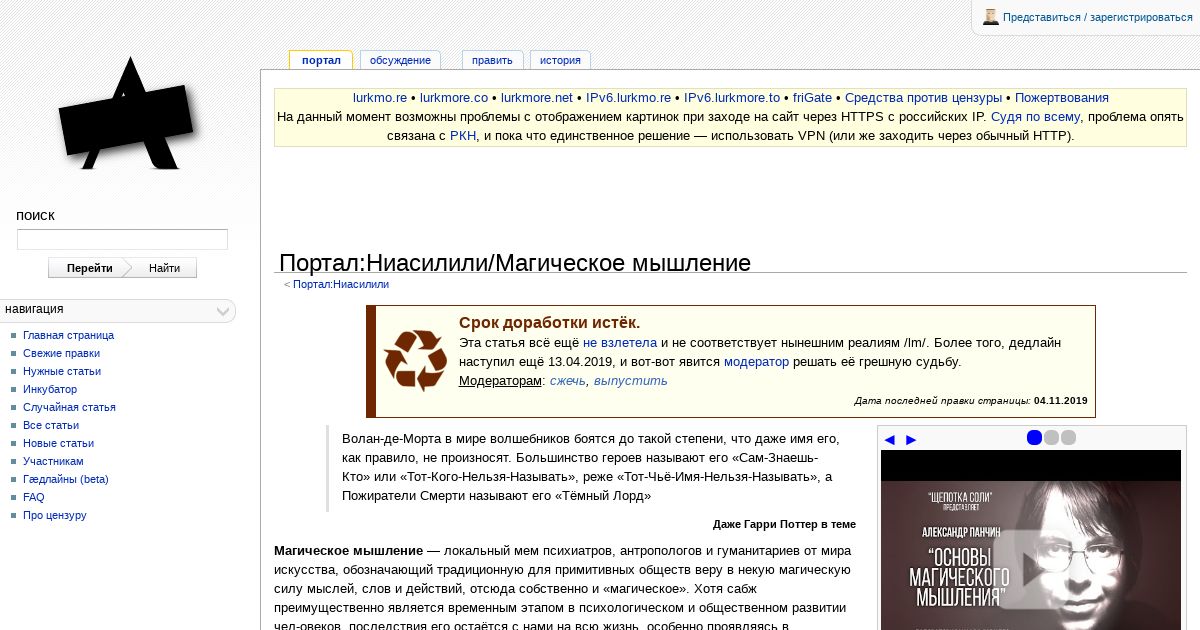Image resolution: width=1200 pixels, height=630 pixels.
Task: Open Средства против цензуры link
Action: (x=923, y=98)
